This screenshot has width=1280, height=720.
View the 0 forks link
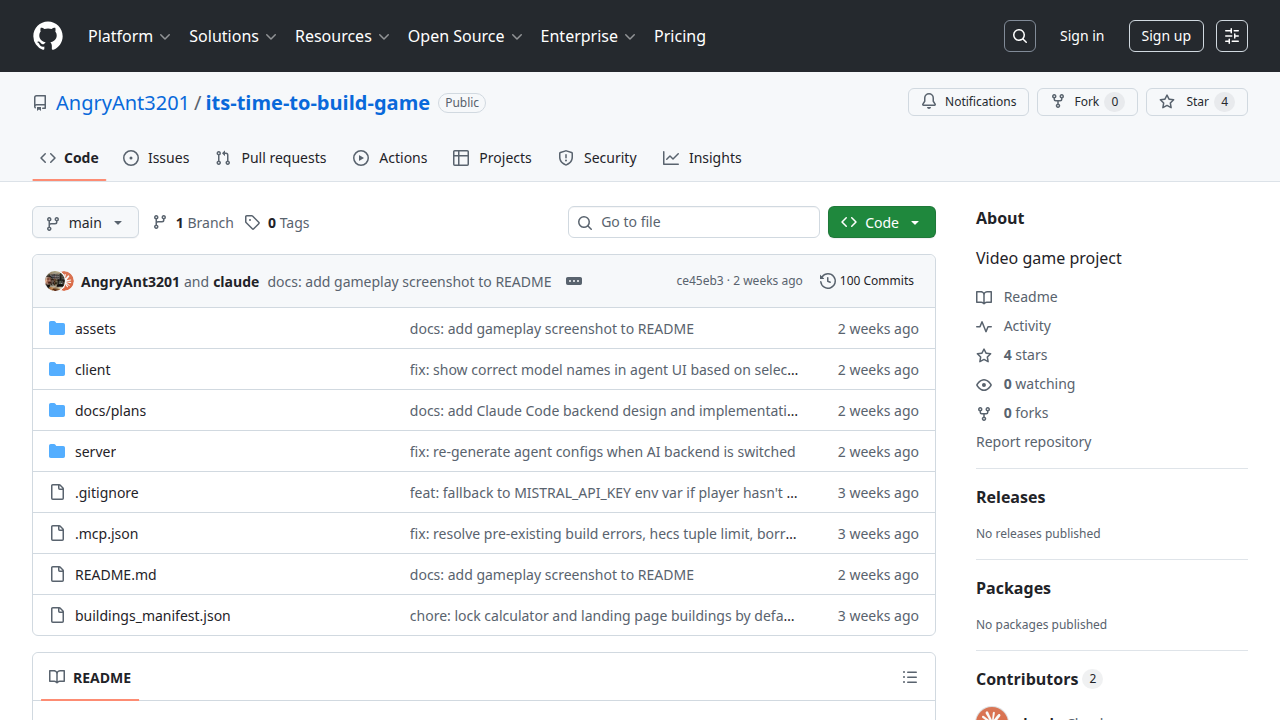pos(1012,413)
